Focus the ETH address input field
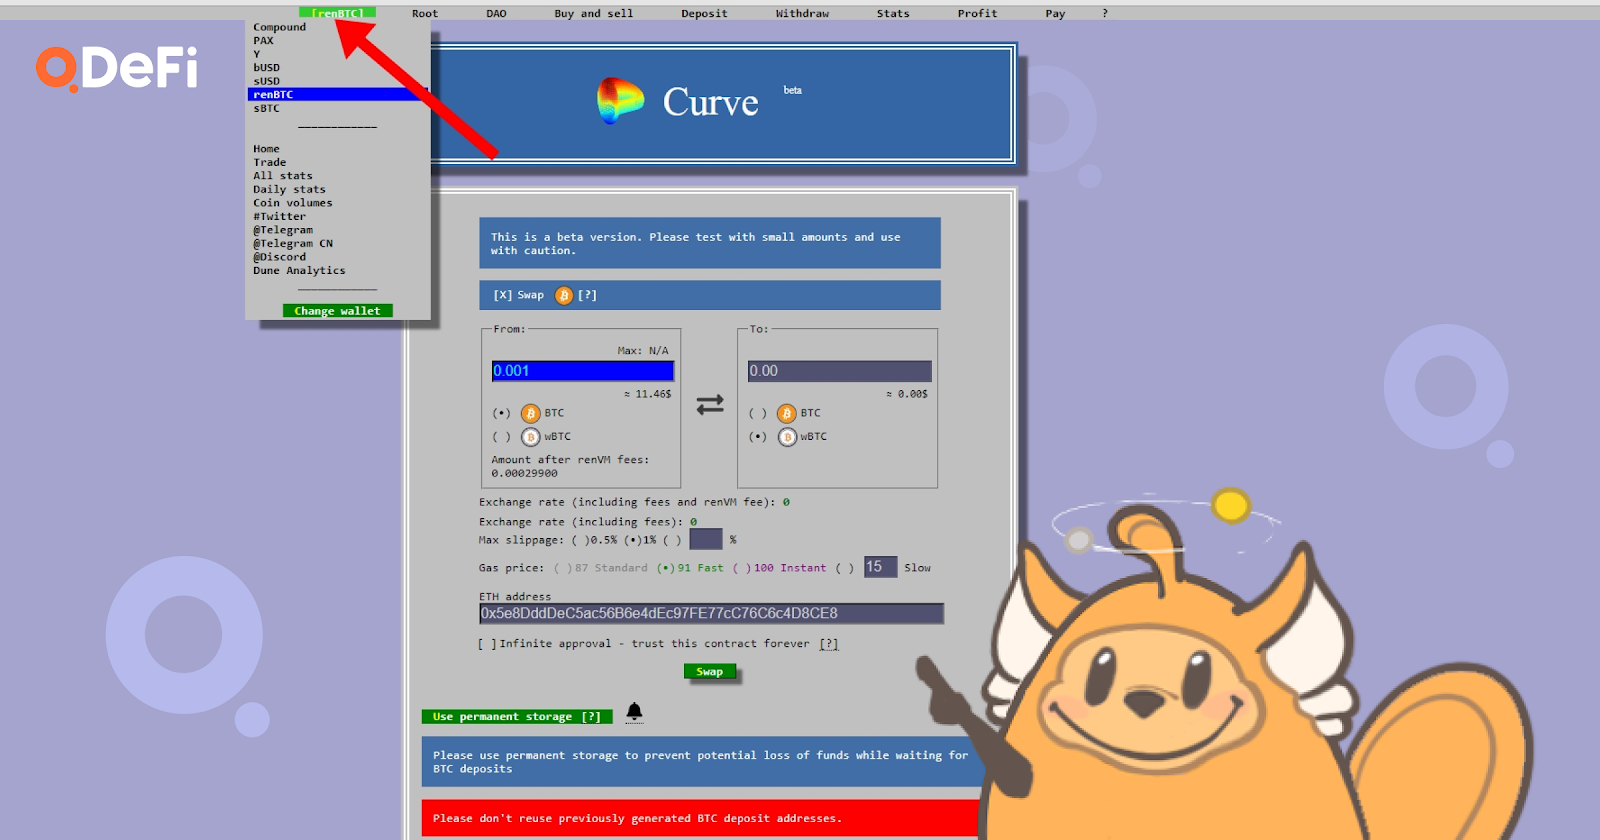Screen dimensions: 1600x840 [x=711, y=614]
